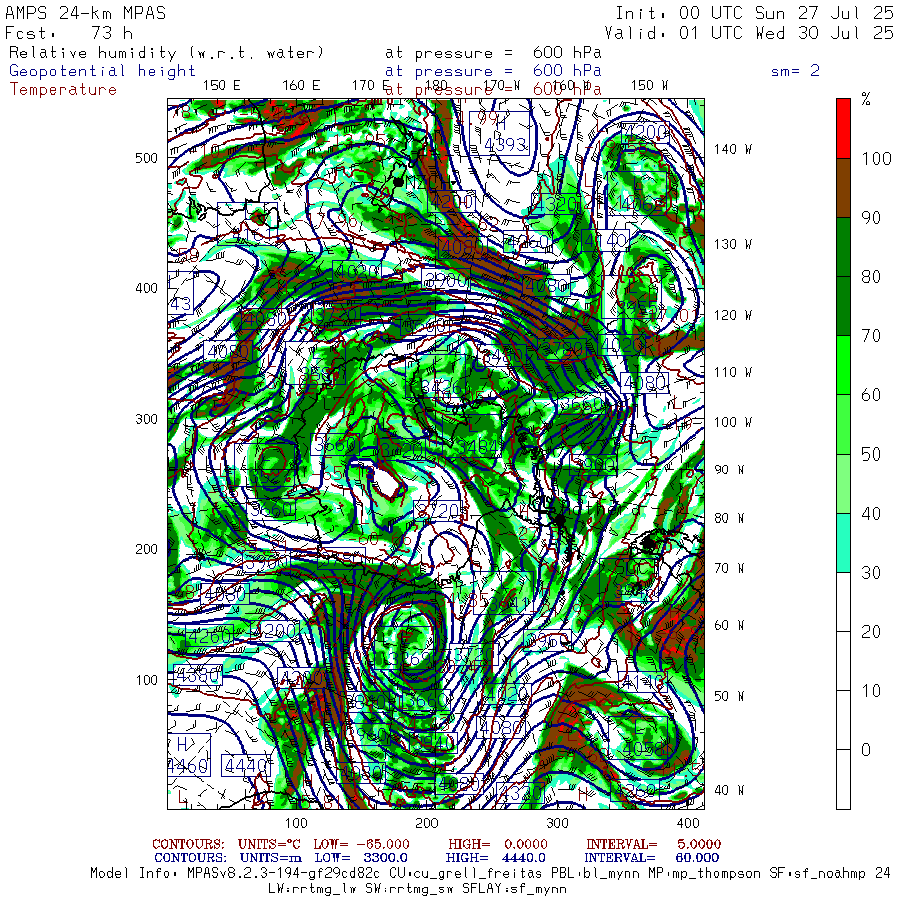Pick the light green 40–50% legend segment
The image size is (900, 900).
point(843,483)
